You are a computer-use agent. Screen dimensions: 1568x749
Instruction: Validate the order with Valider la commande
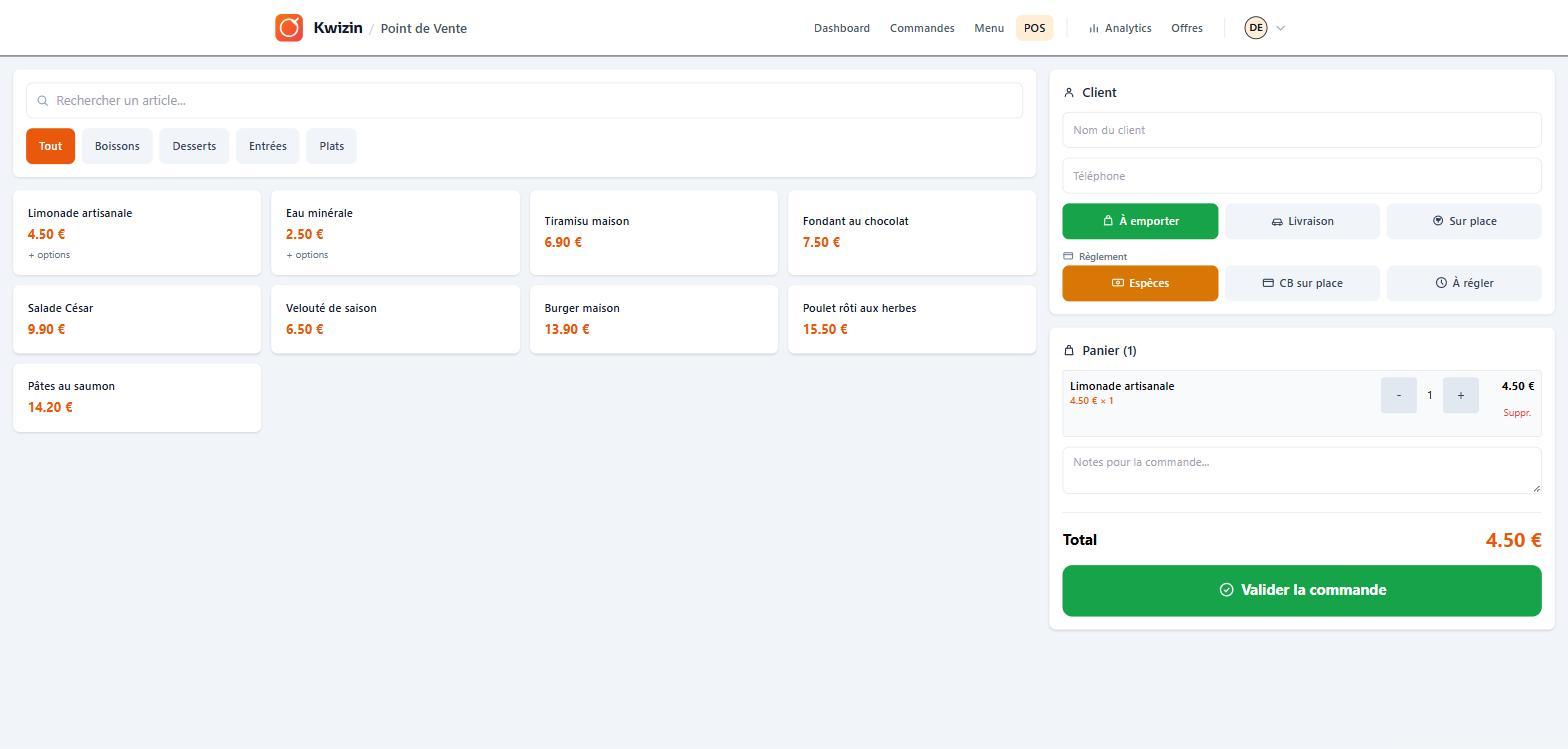pos(1302,590)
